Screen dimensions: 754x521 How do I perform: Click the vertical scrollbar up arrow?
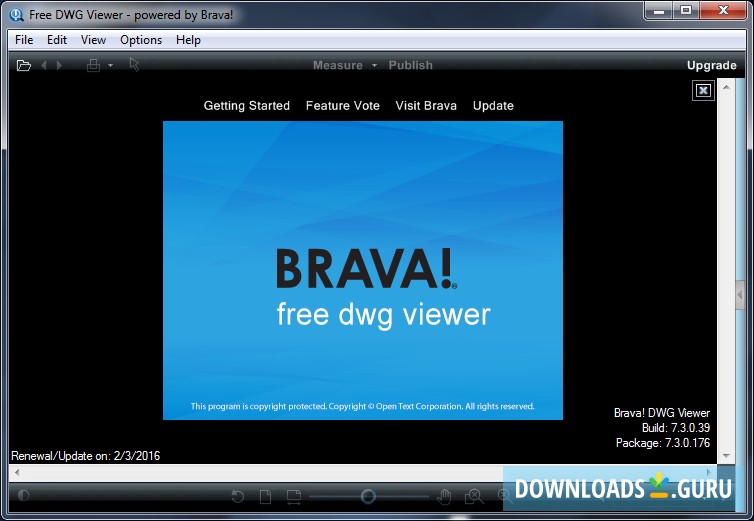(x=726, y=88)
